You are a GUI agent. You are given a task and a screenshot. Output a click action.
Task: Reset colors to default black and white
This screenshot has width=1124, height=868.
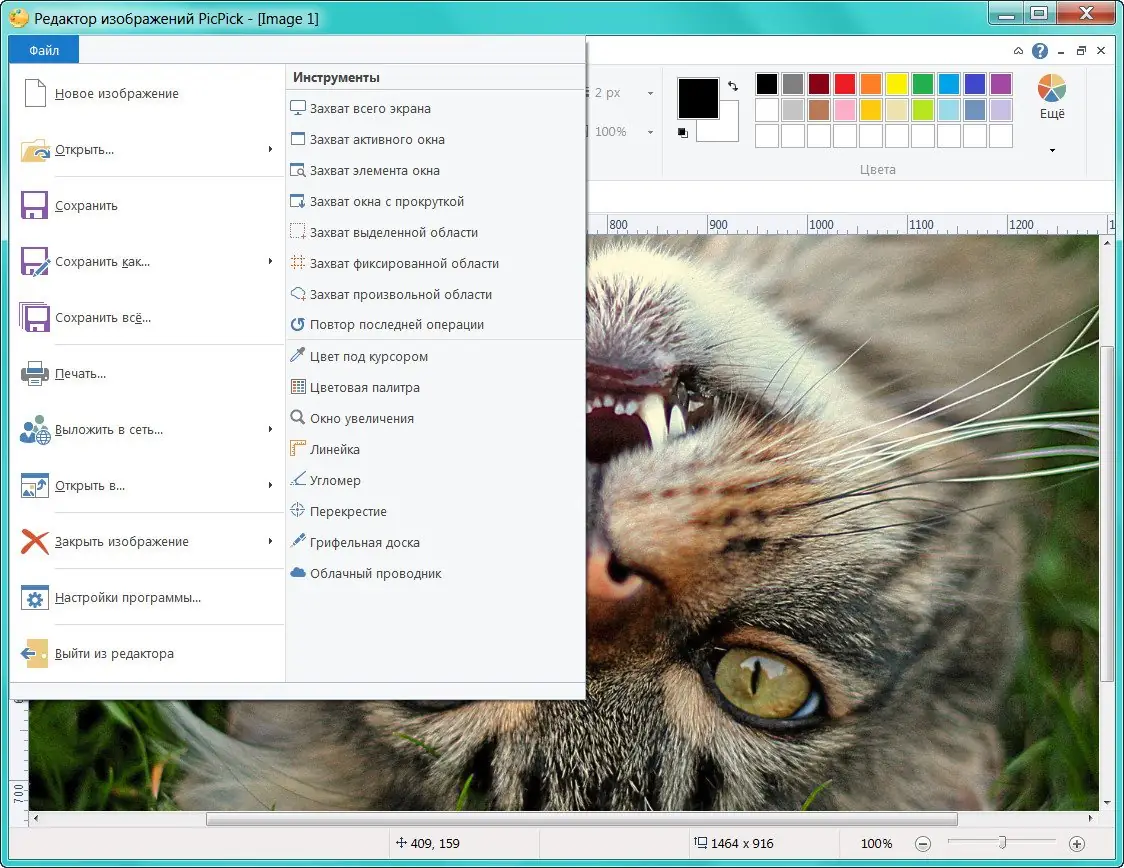(682, 133)
